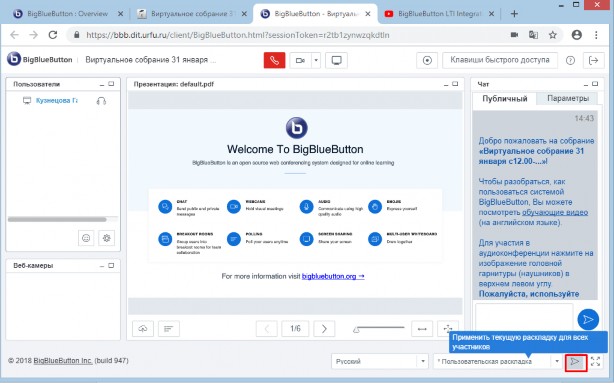Image resolution: width=614 pixels, height=383 pixels.
Task: Open a new browser tab
Action: (x=514, y=14)
